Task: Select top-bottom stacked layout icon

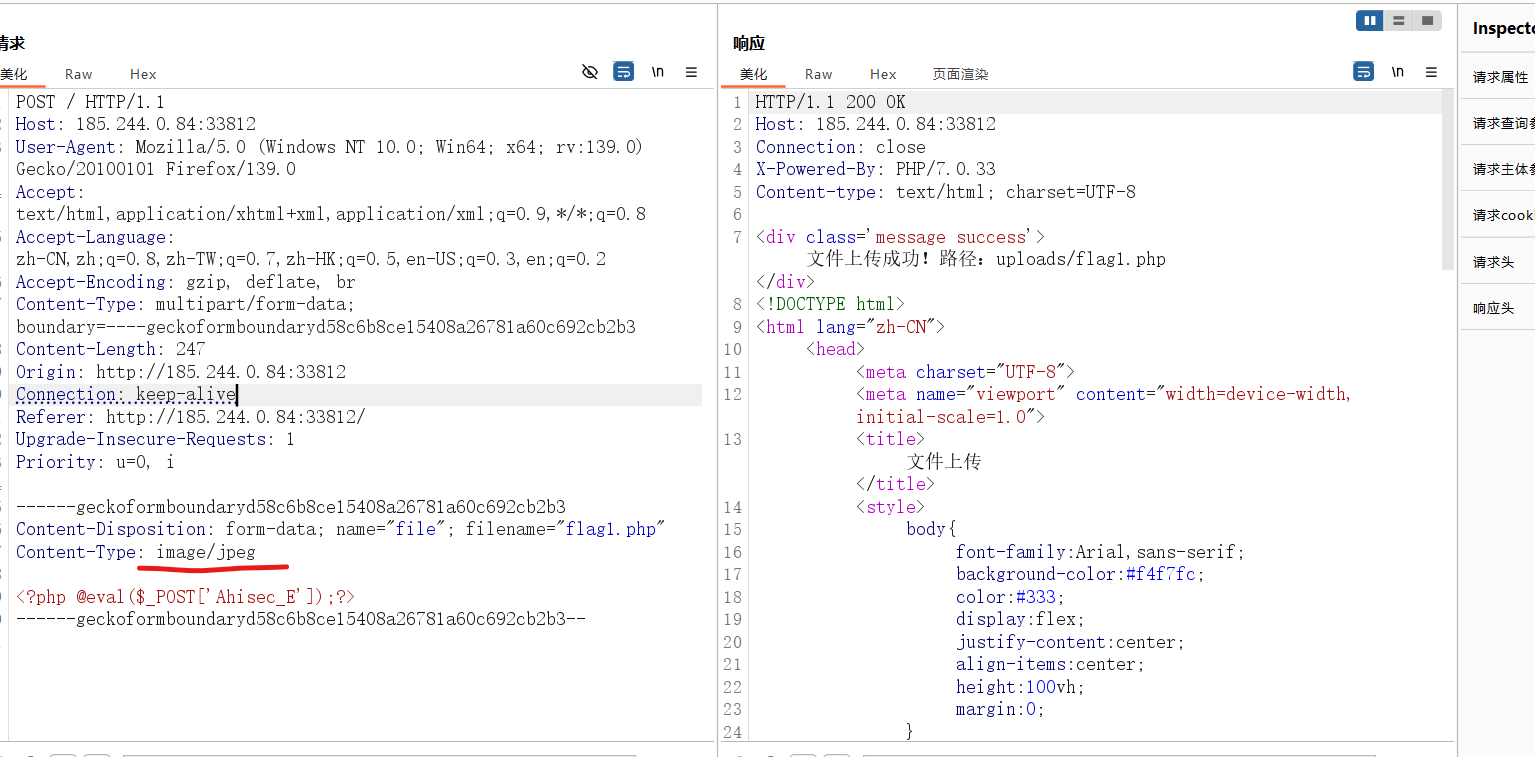Action: (x=1398, y=20)
